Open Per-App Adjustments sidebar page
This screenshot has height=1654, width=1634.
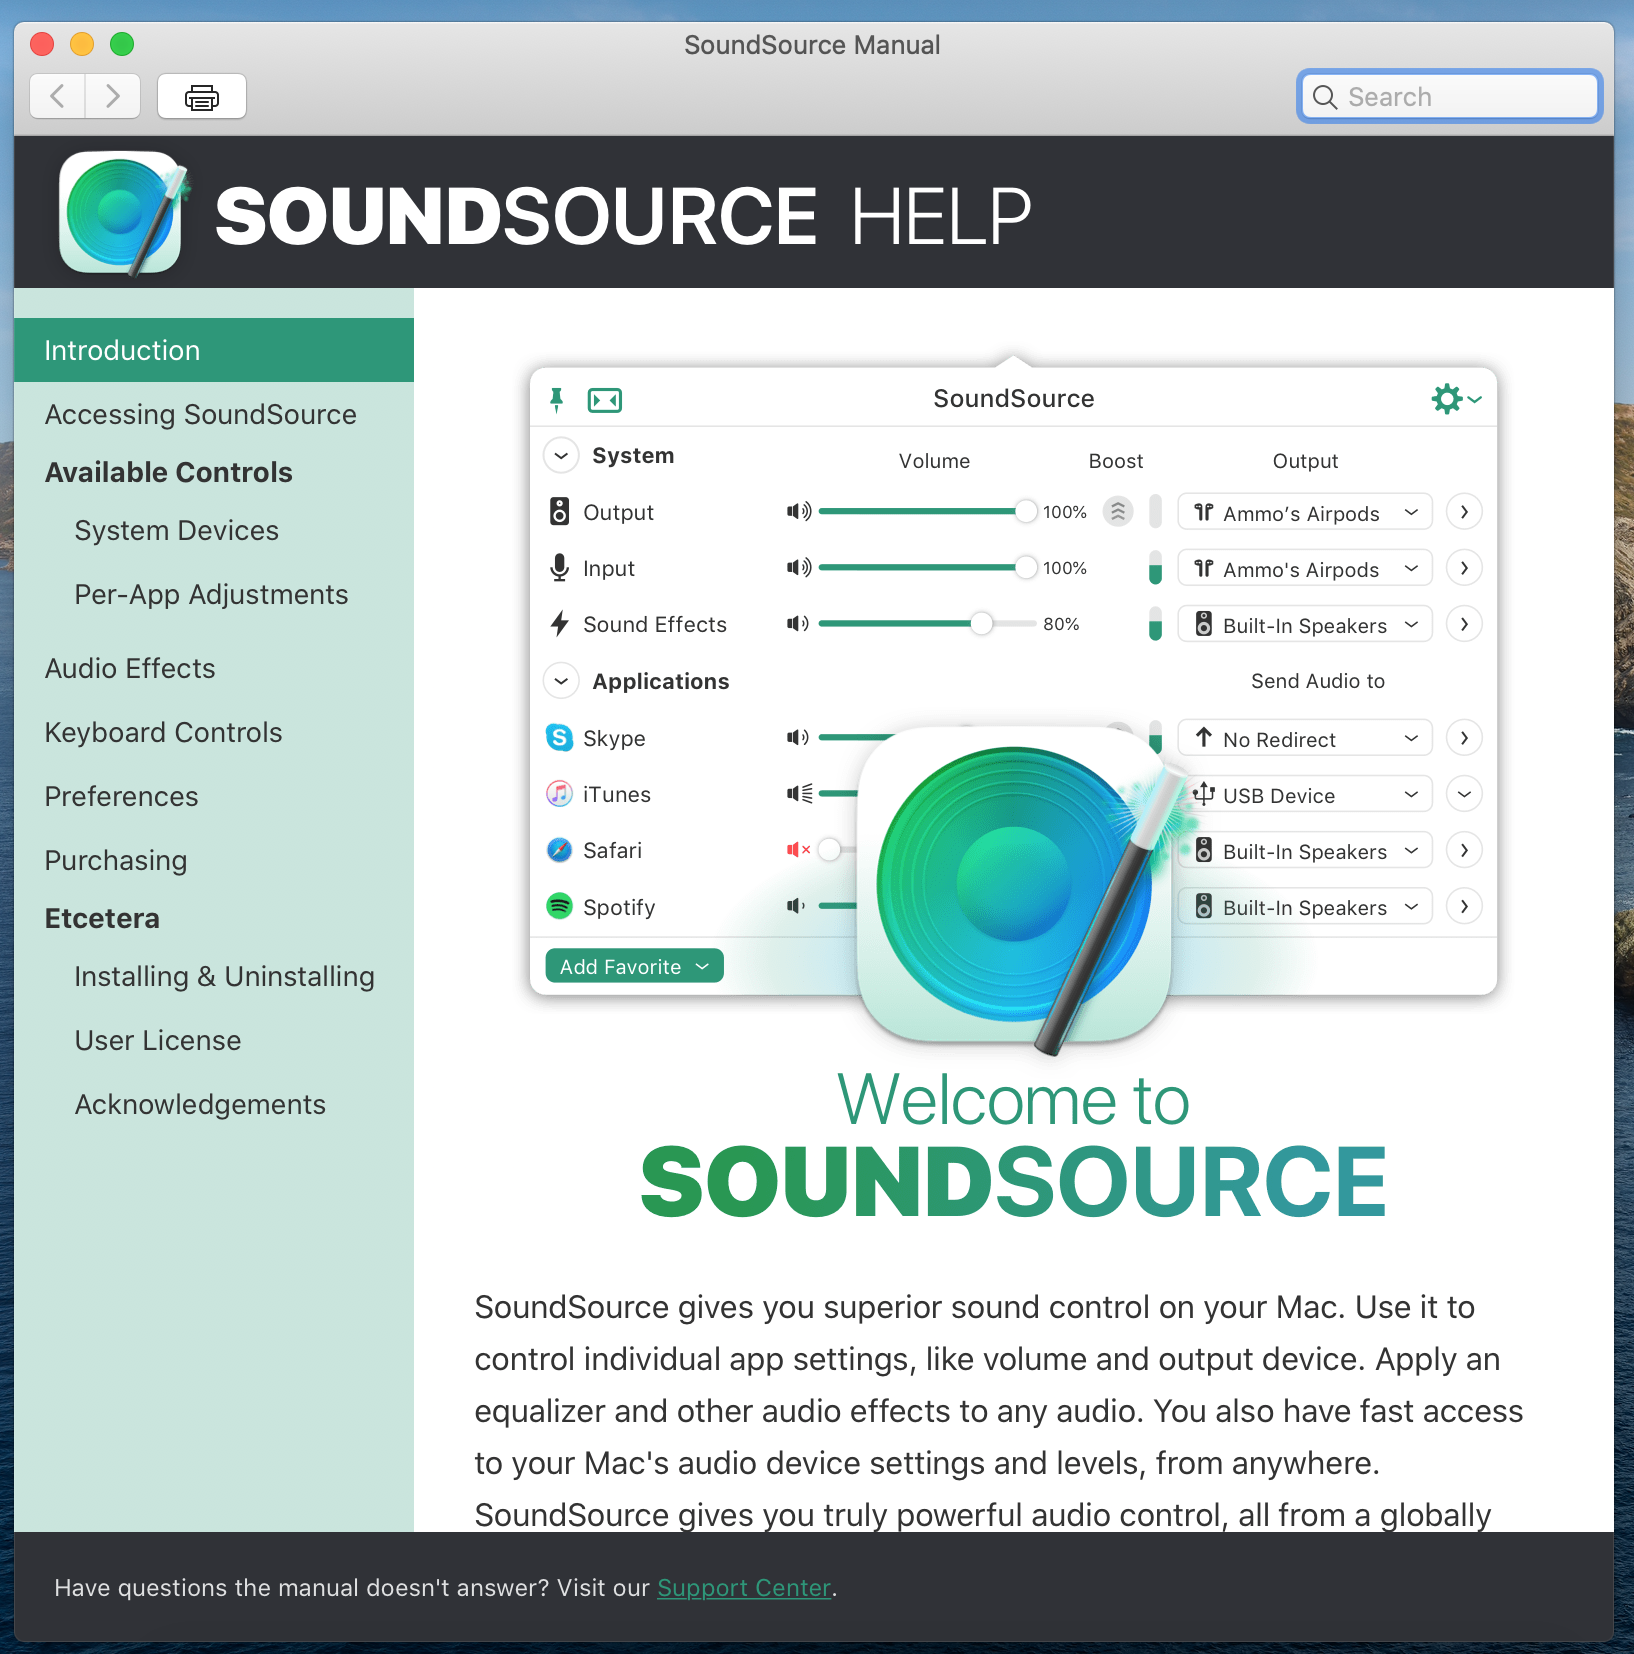click(212, 594)
